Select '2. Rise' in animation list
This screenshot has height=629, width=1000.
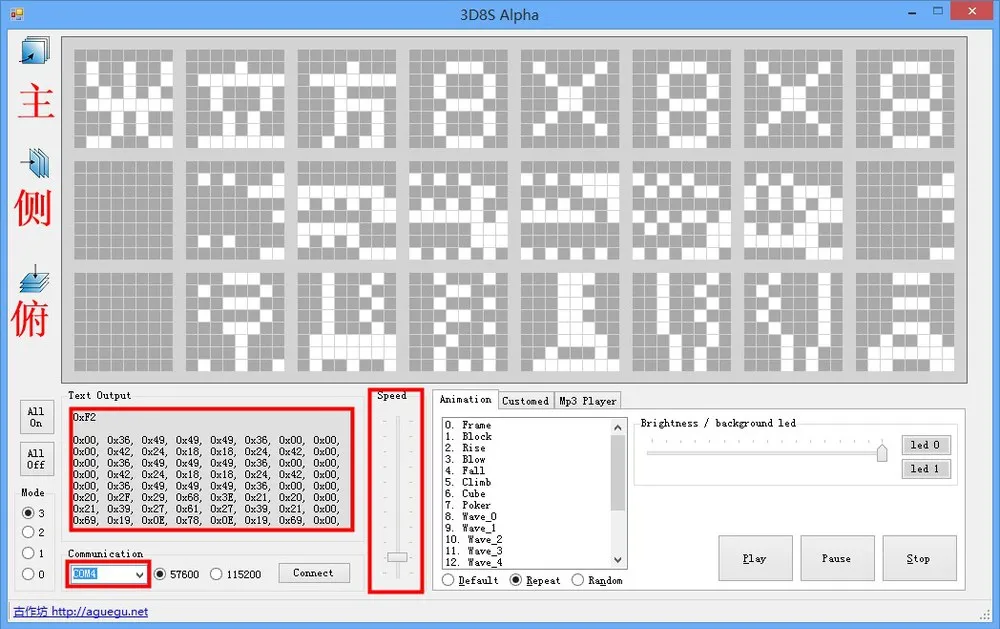coord(466,448)
